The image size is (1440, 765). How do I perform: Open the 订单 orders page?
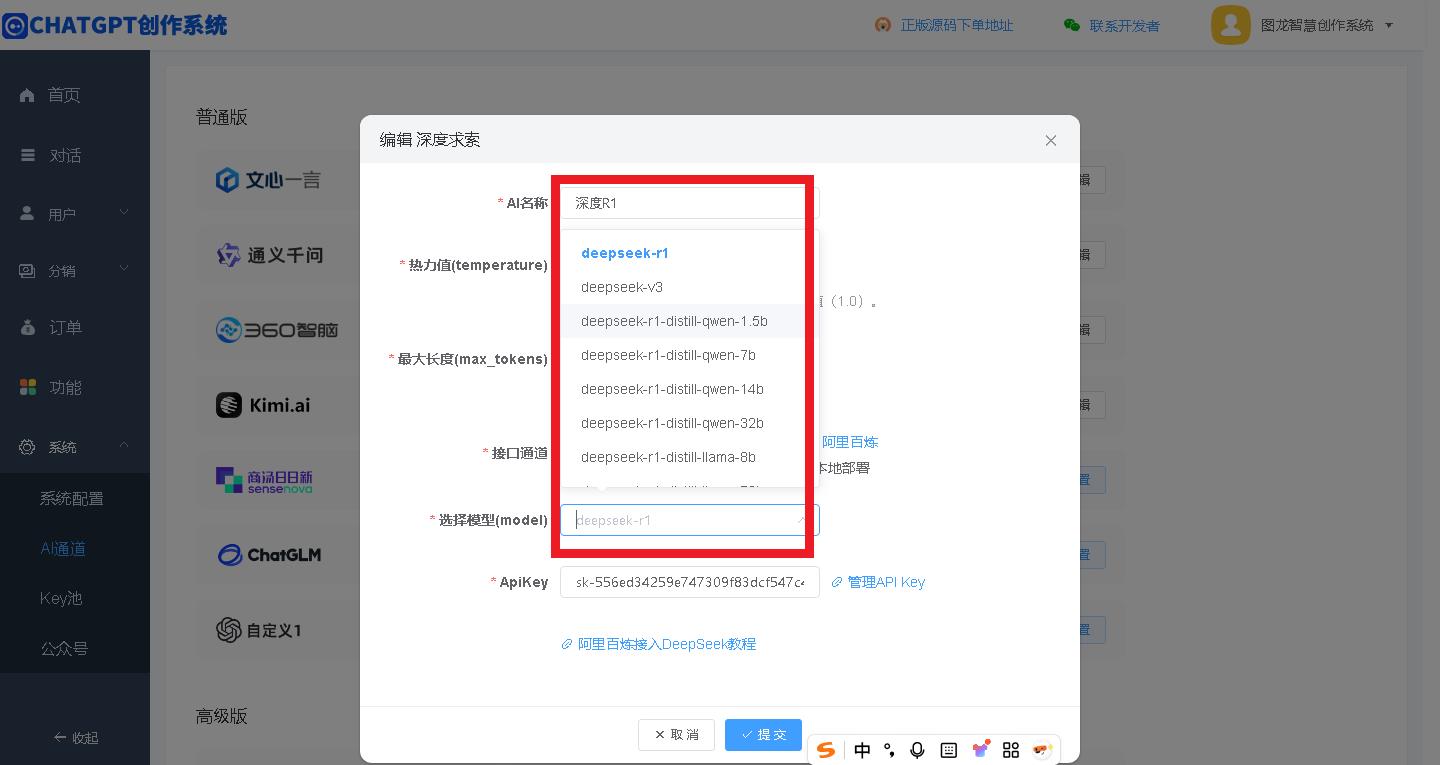point(65,327)
